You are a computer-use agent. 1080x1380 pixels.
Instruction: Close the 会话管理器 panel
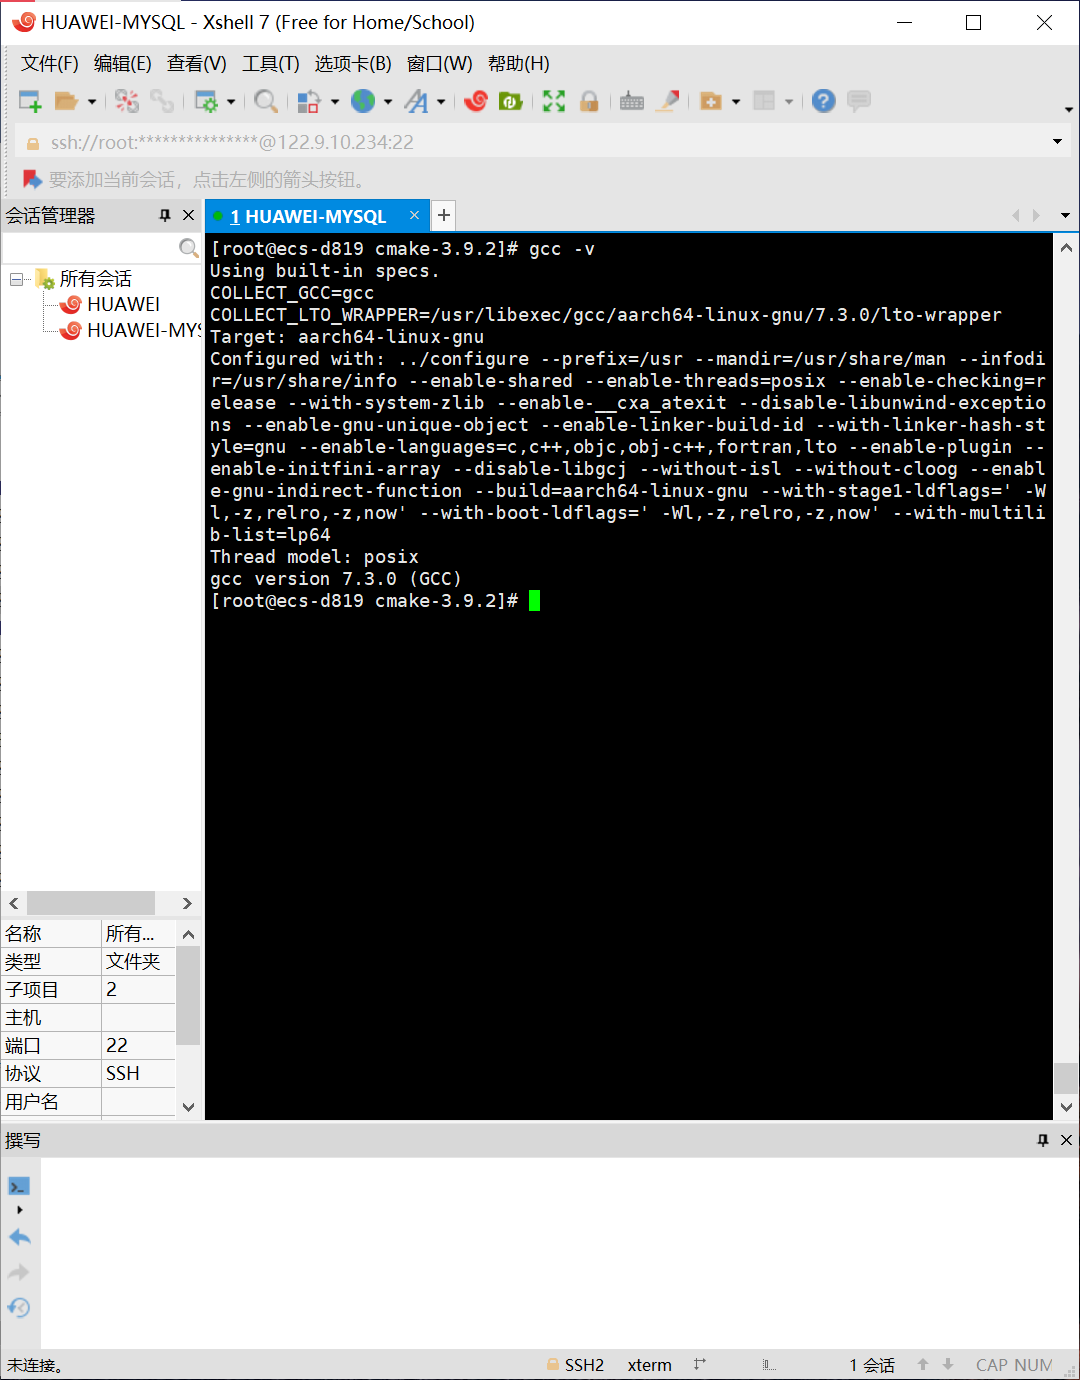click(188, 215)
